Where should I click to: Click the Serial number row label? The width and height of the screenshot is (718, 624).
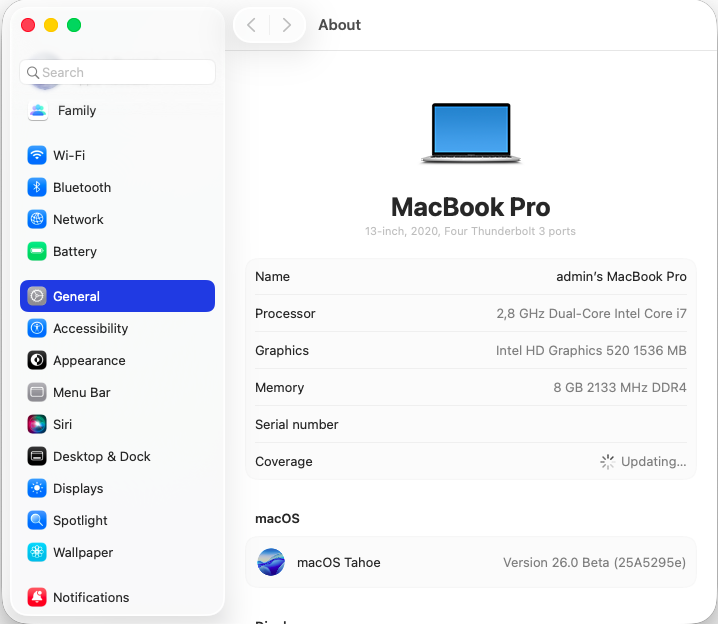pyautogui.click(x=297, y=424)
